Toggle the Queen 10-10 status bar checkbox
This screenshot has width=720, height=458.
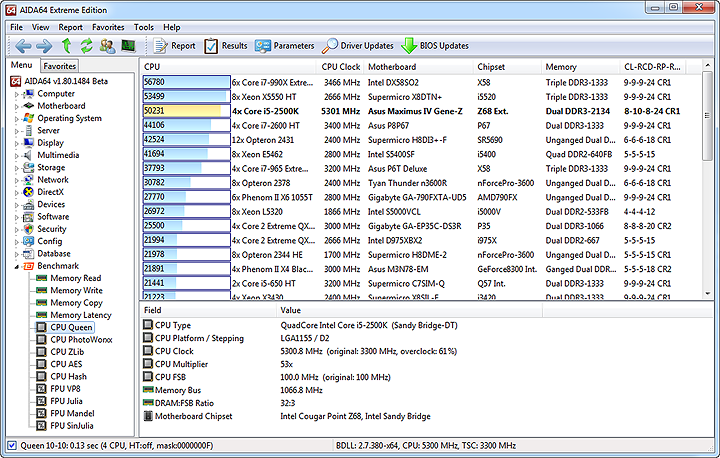pos(12,446)
